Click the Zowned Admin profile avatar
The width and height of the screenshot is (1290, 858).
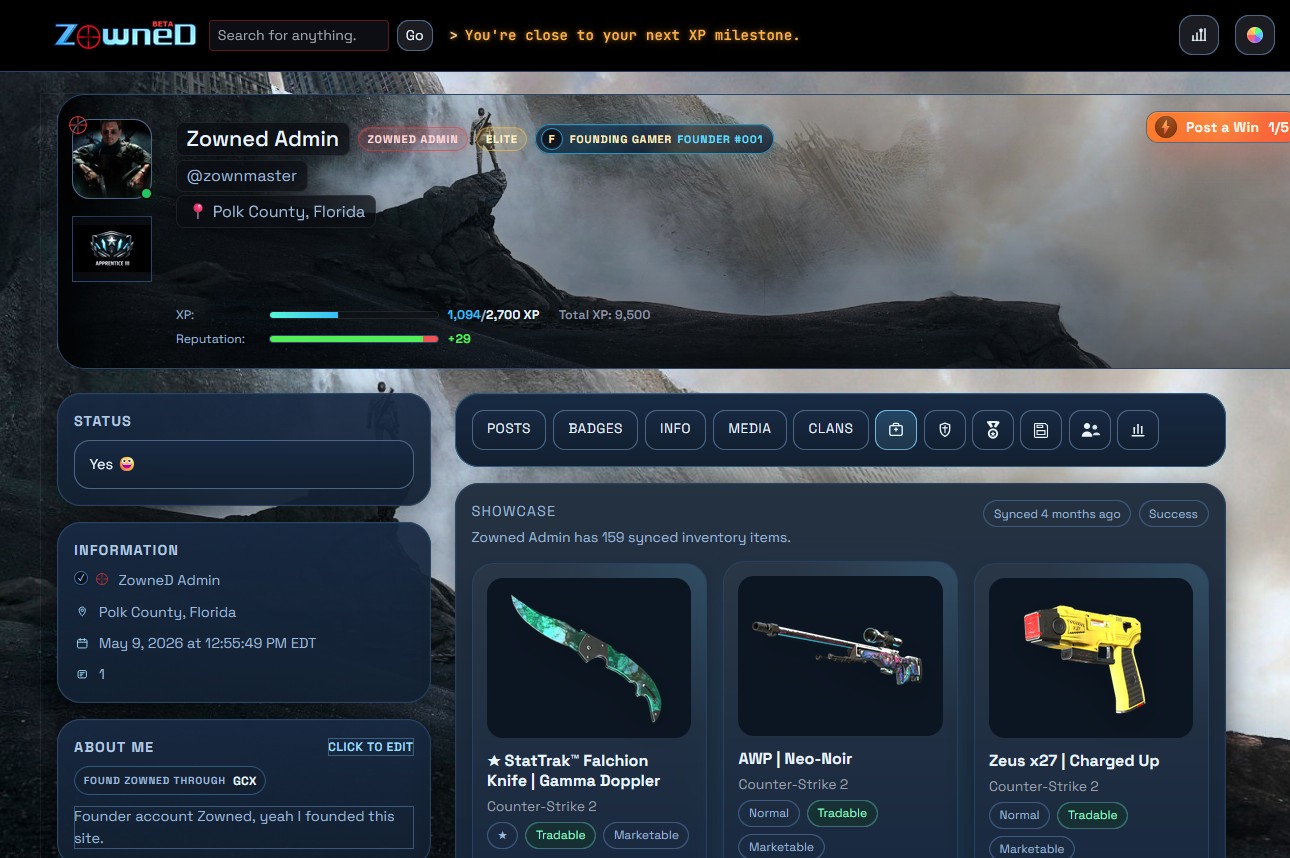coord(112,159)
